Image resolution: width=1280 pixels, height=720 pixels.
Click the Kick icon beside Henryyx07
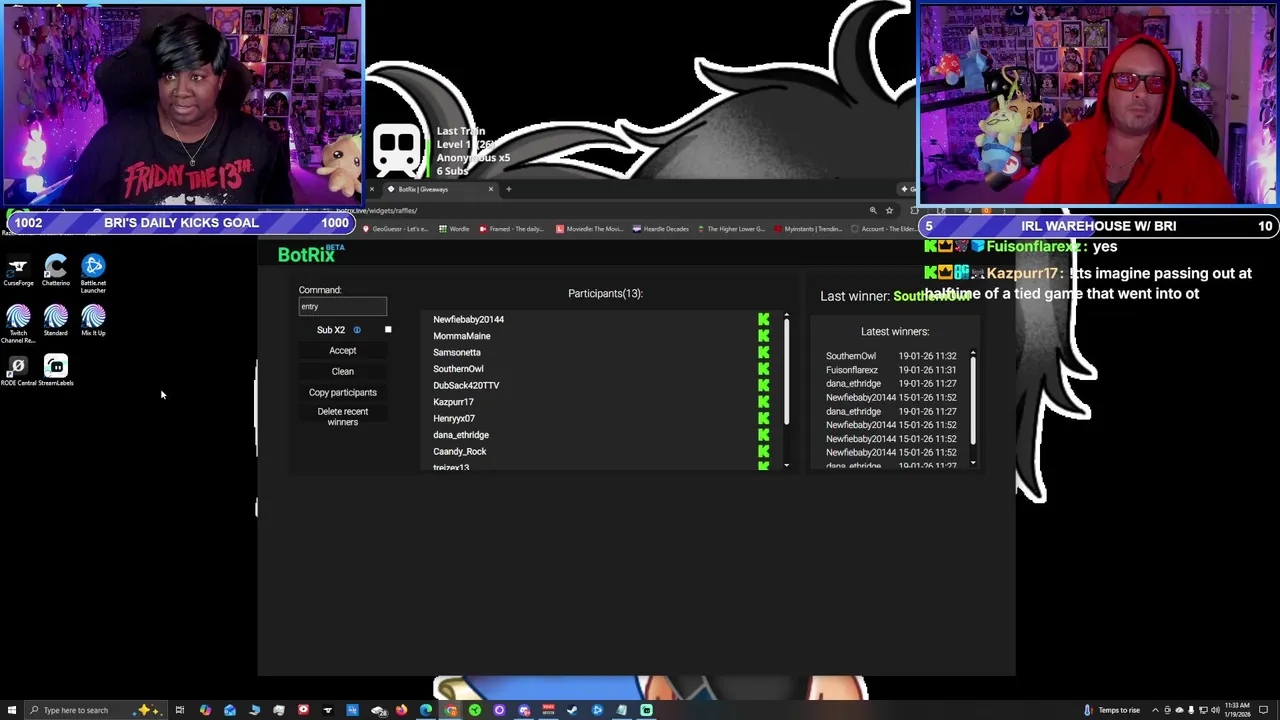tap(764, 418)
